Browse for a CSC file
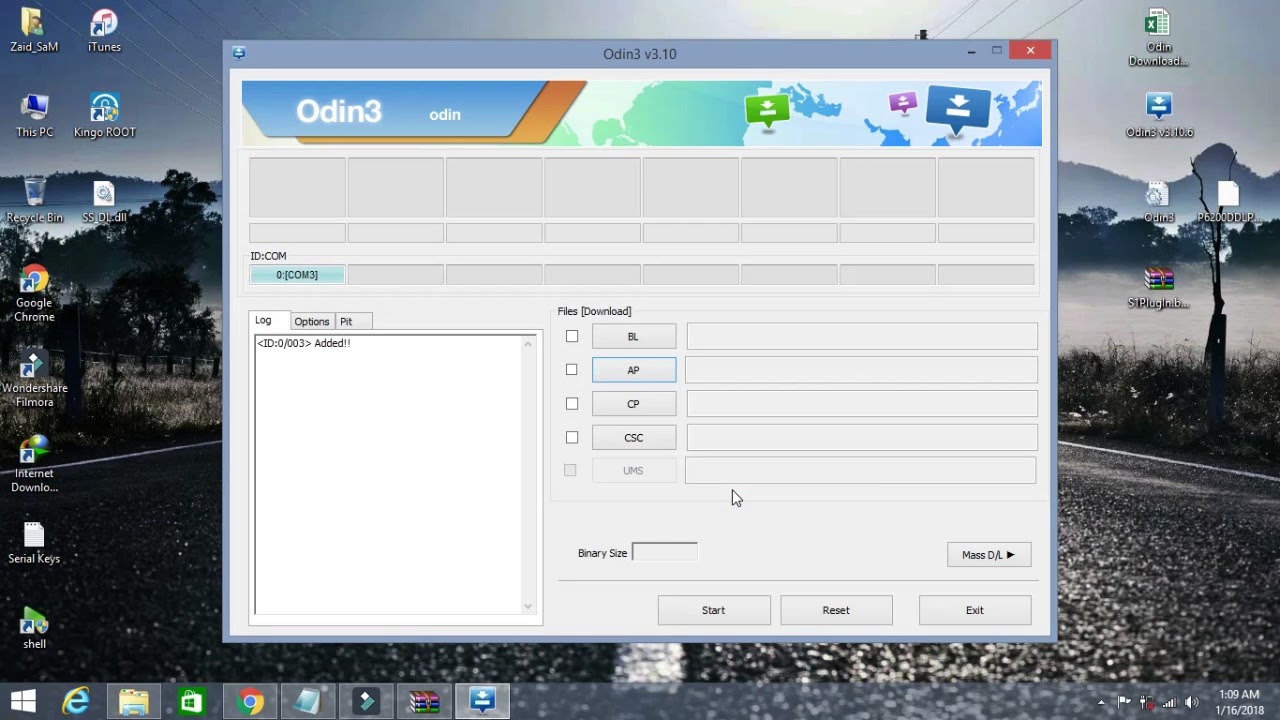Viewport: 1280px width, 720px height. click(x=634, y=437)
